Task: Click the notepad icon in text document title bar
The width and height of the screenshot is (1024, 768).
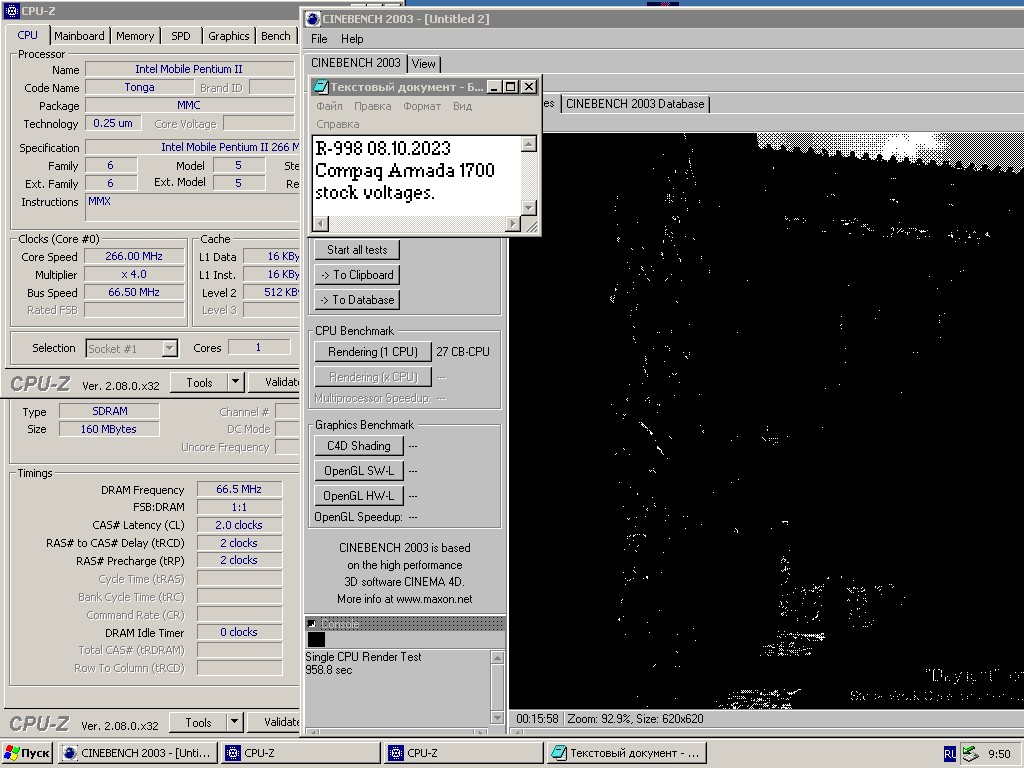Action: coord(320,87)
